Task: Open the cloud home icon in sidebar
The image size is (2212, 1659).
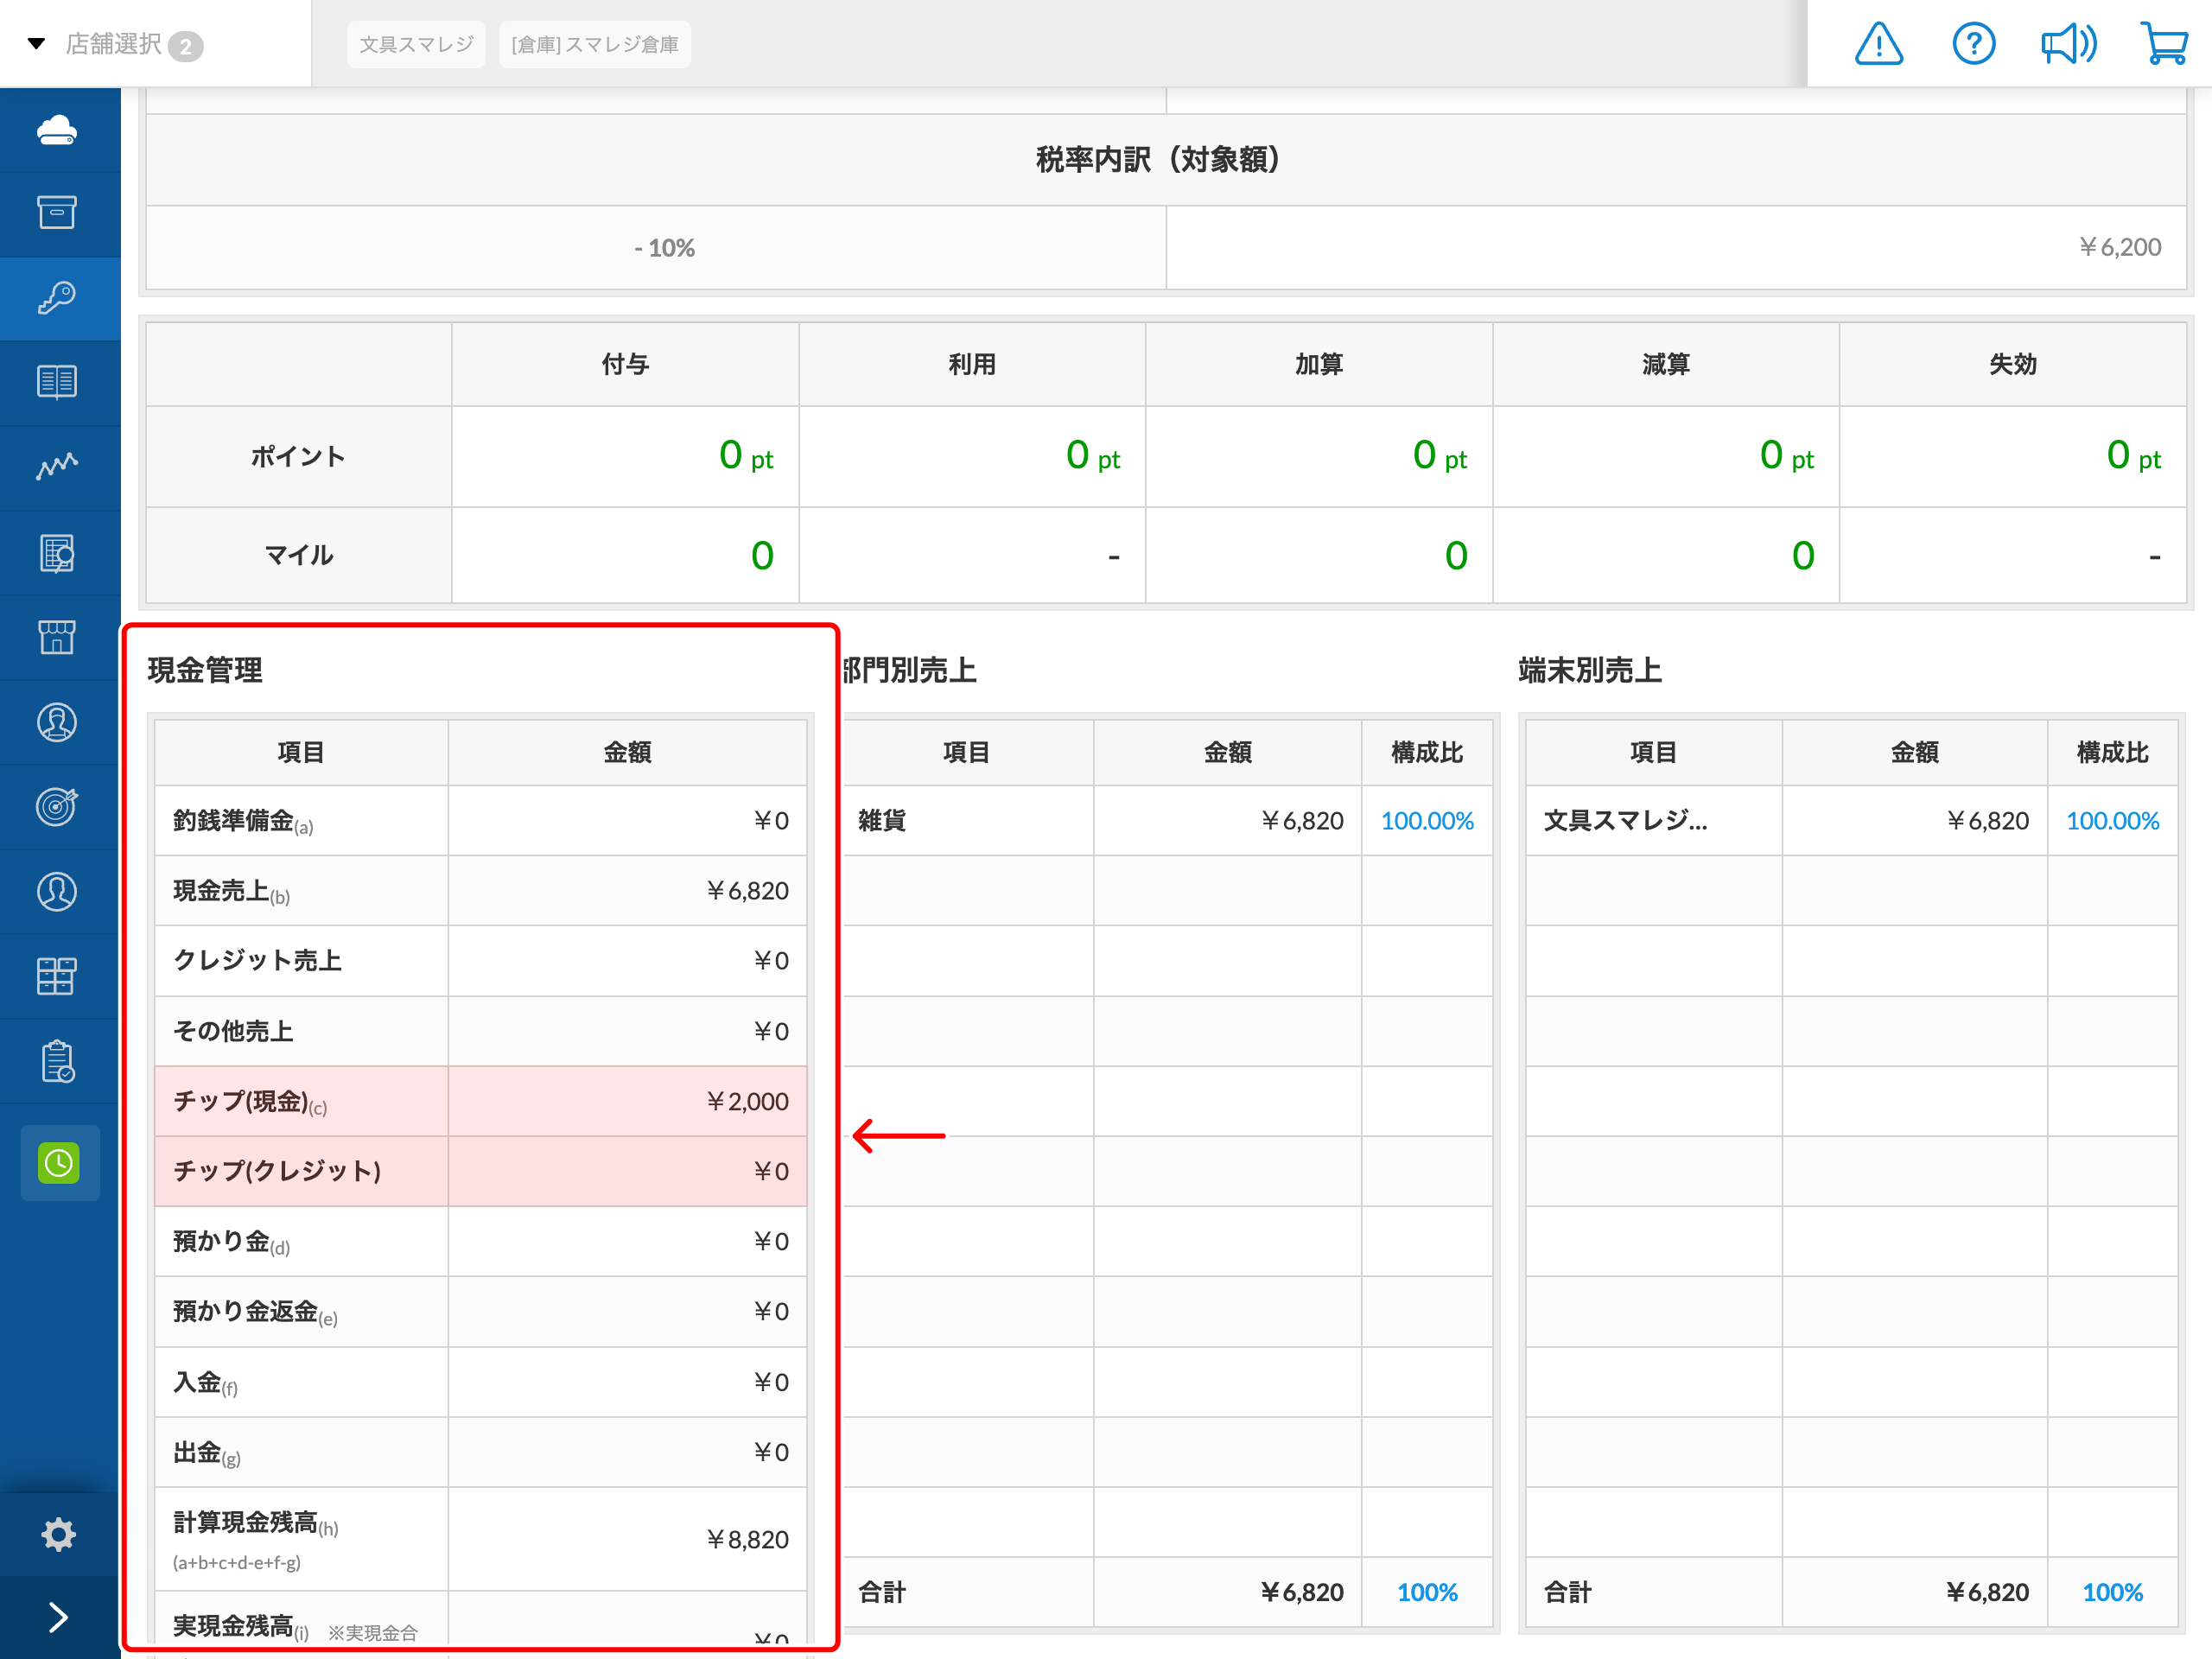Action: click(57, 130)
